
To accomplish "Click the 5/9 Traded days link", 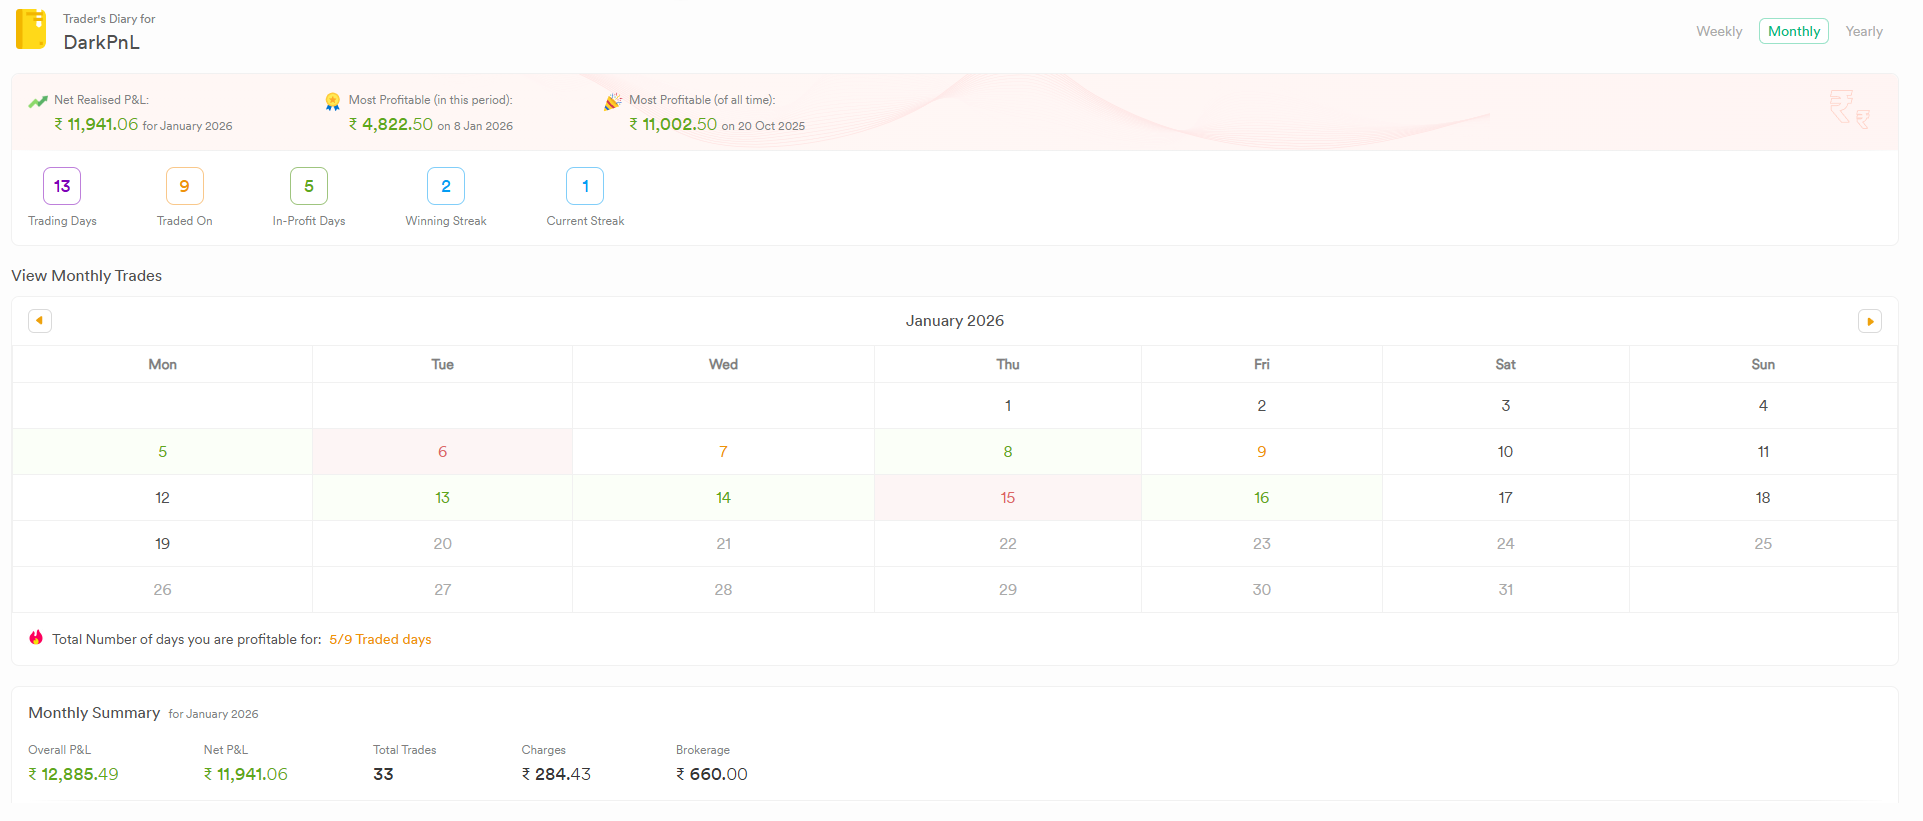I will tap(380, 639).
